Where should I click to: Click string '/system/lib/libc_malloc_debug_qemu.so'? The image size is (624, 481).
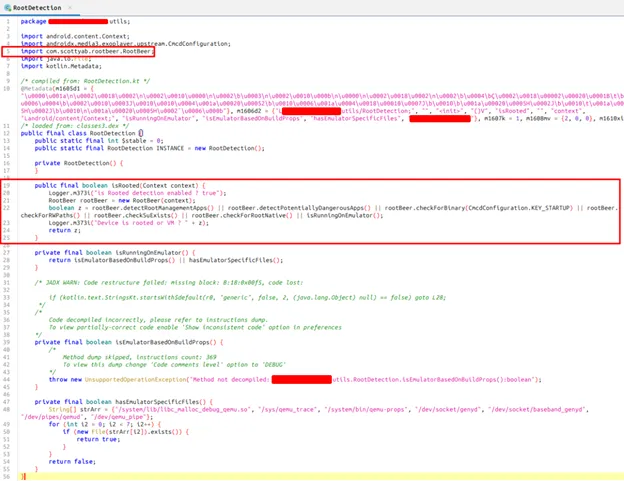[182, 409]
